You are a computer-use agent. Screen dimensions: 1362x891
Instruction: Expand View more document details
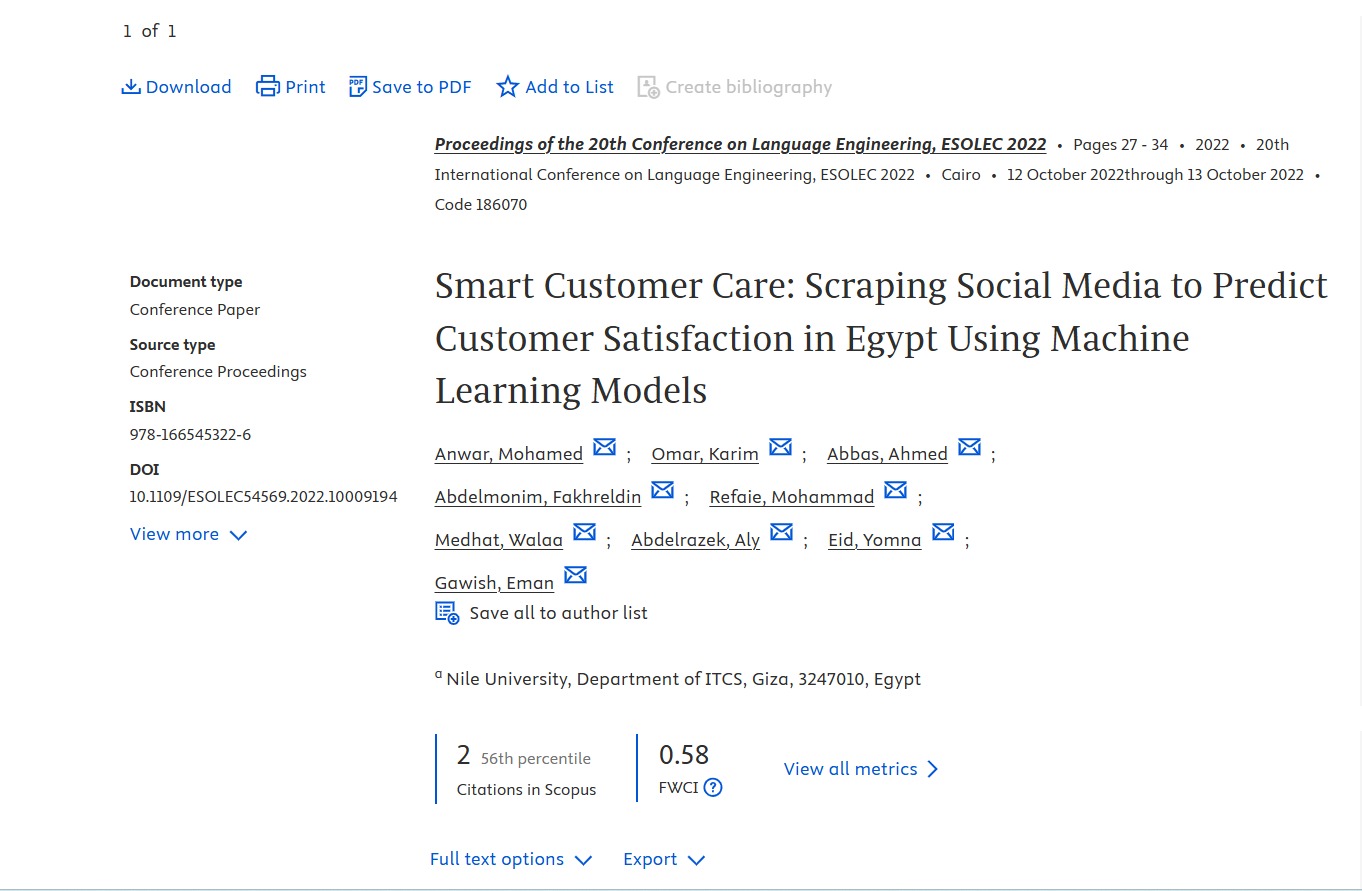(188, 534)
